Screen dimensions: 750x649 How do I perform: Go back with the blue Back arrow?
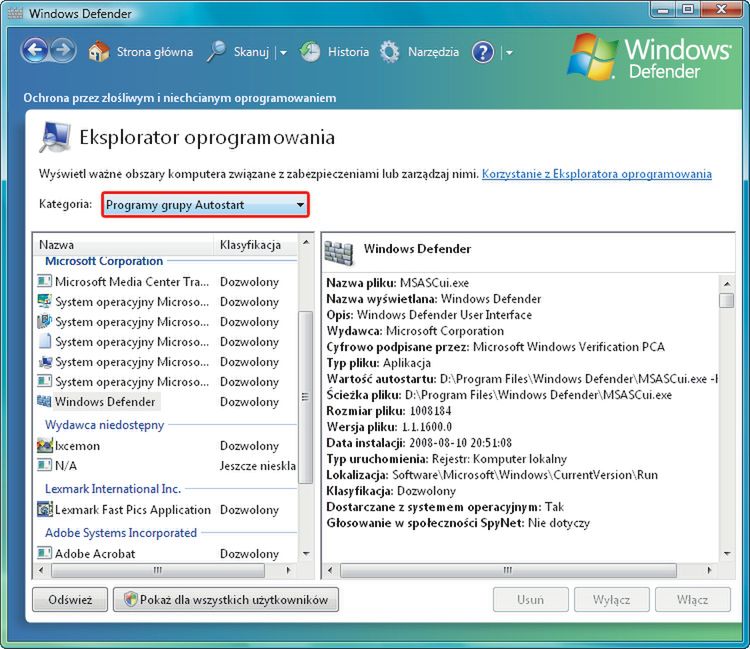[34, 50]
